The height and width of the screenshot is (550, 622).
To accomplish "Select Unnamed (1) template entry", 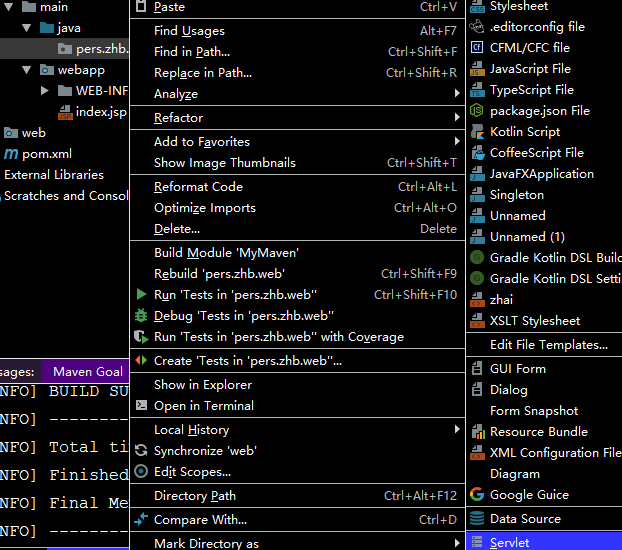I will pos(544,237).
